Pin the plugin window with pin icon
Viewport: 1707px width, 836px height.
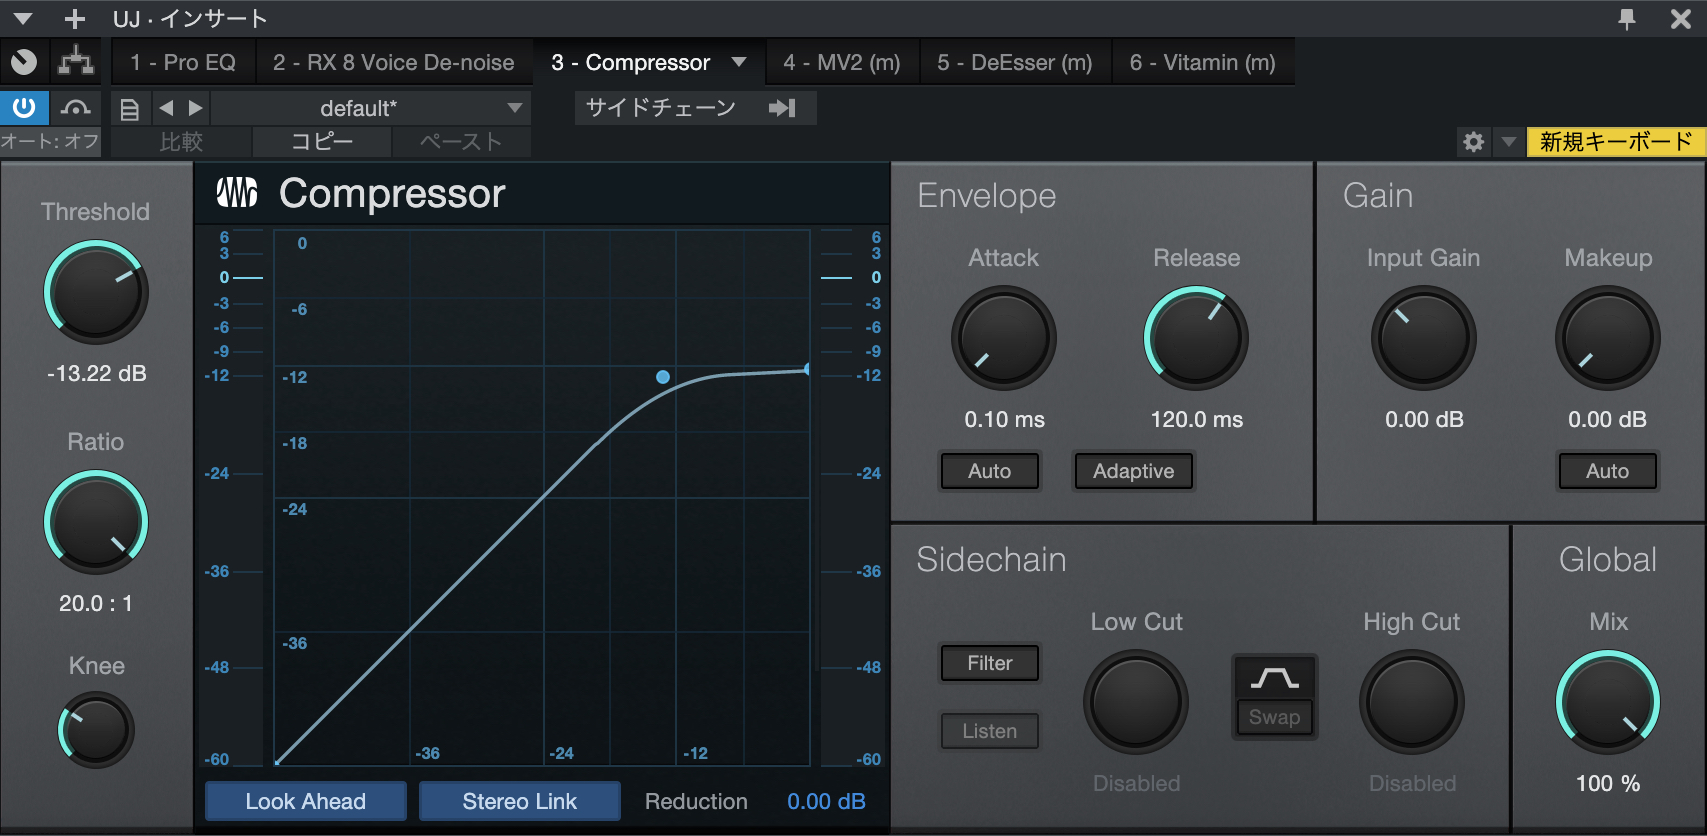1627,18
